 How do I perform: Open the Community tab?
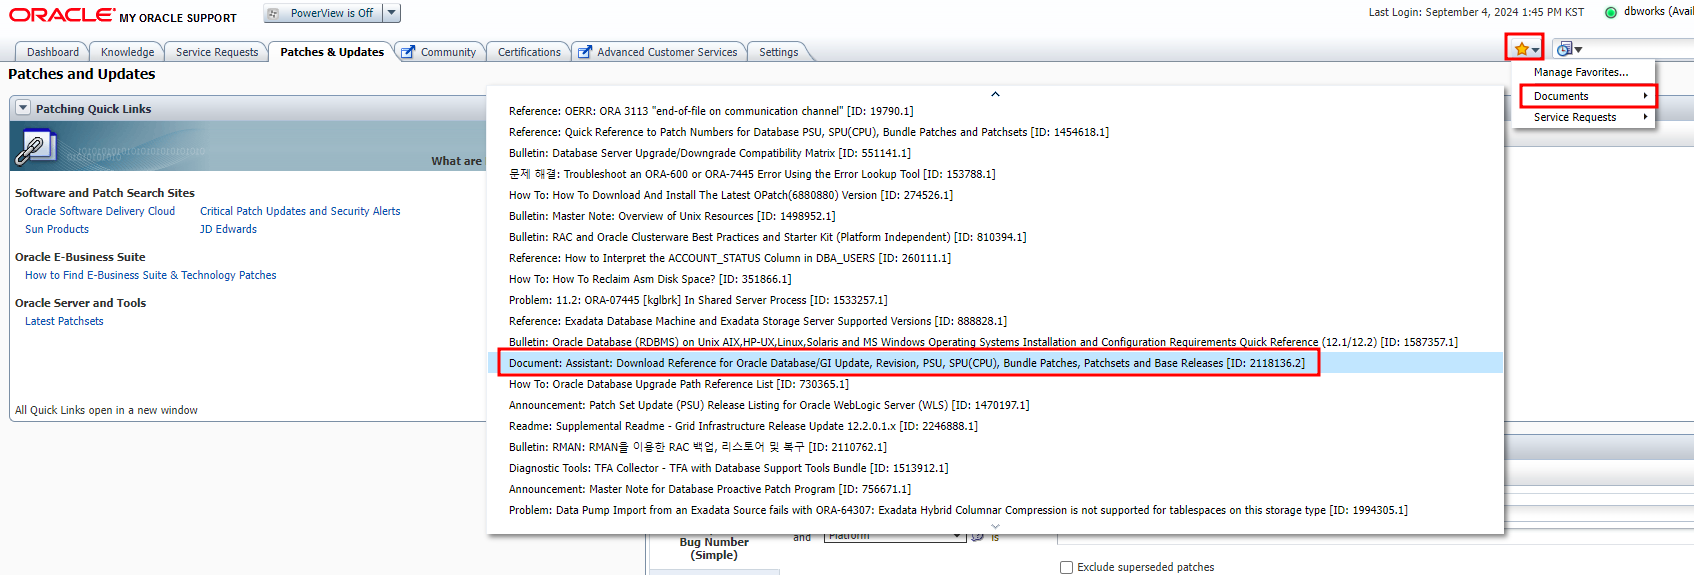click(440, 52)
